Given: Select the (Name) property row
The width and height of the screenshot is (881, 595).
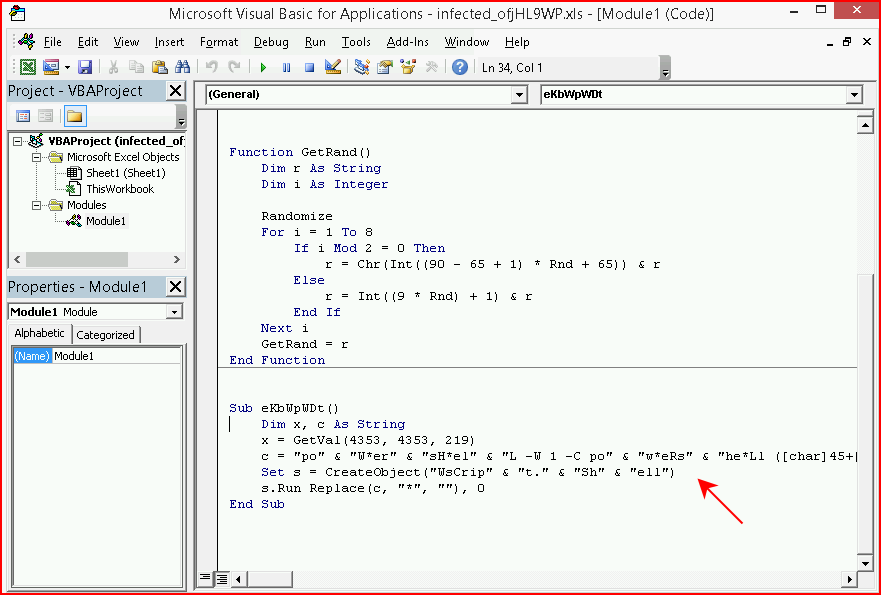Looking at the screenshot, I should point(32,356).
